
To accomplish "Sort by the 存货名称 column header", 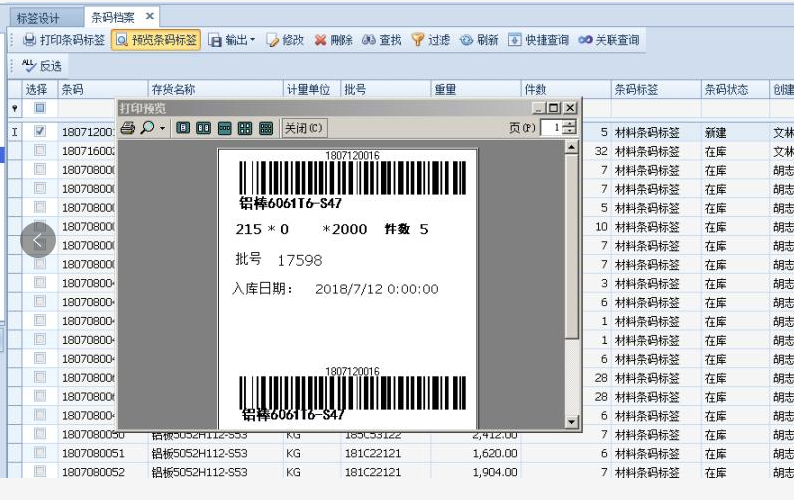I will [215, 90].
